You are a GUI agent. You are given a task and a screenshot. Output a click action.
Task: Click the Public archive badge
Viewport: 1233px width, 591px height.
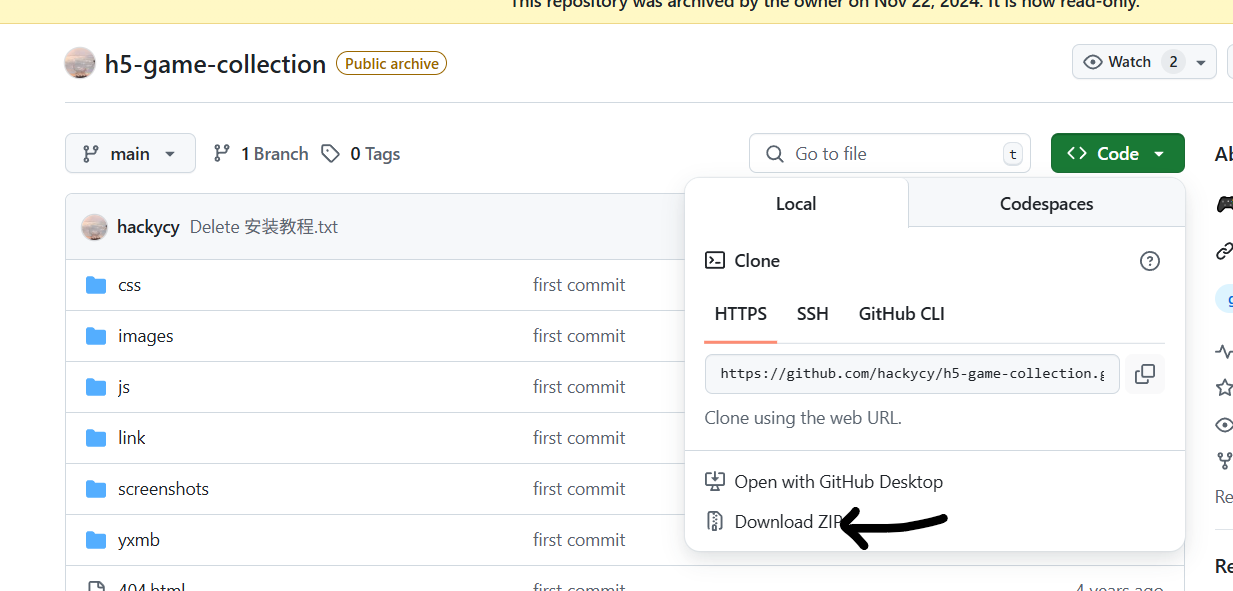pos(391,64)
